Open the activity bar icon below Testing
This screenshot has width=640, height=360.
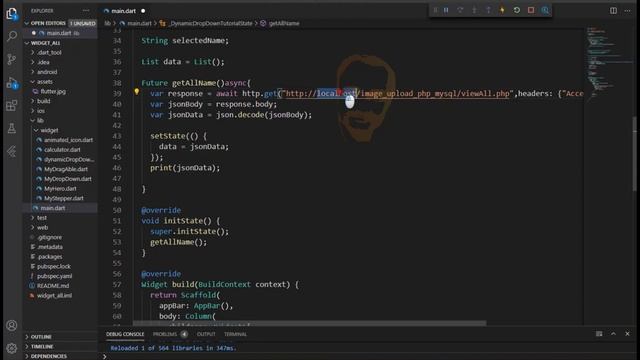12,151
